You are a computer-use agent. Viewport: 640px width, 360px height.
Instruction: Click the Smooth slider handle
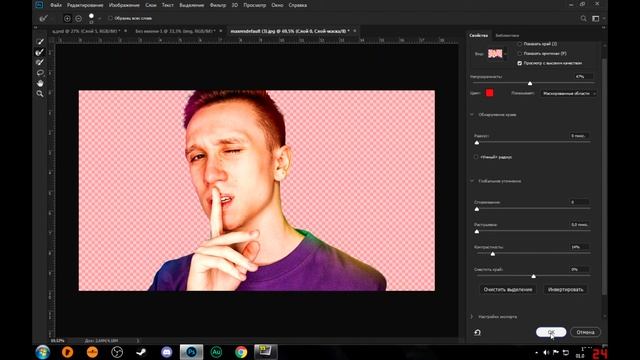(477, 209)
